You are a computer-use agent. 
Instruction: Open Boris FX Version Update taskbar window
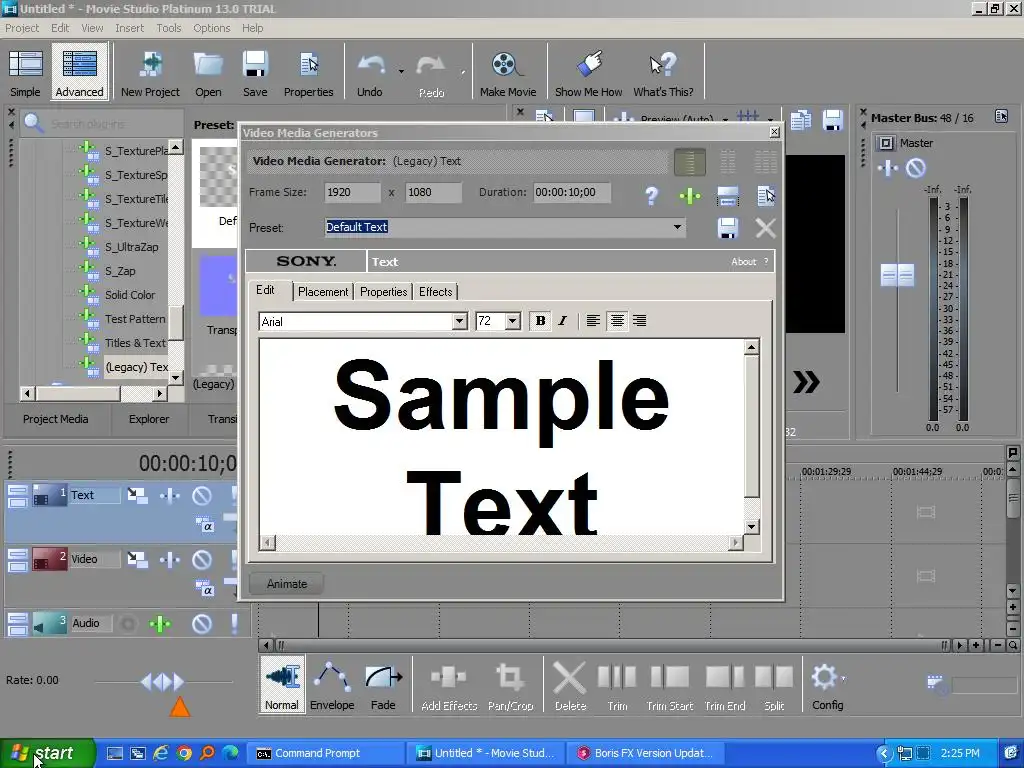(x=646, y=753)
